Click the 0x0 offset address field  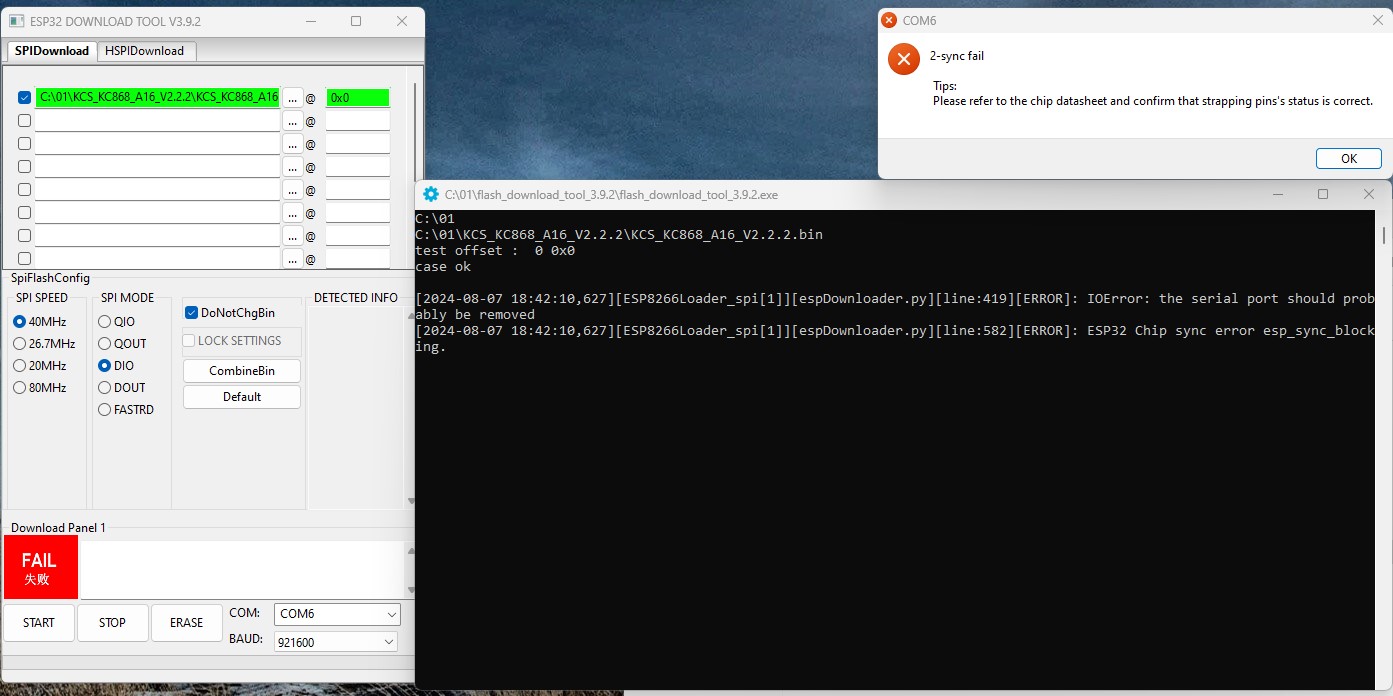pyautogui.click(x=357, y=97)
